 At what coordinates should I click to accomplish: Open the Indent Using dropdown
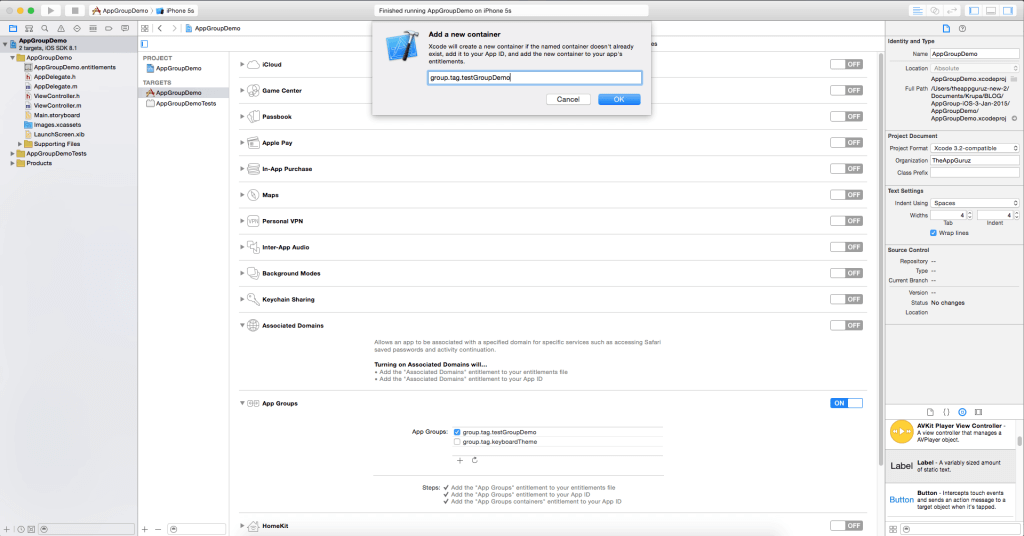point(974,203)
